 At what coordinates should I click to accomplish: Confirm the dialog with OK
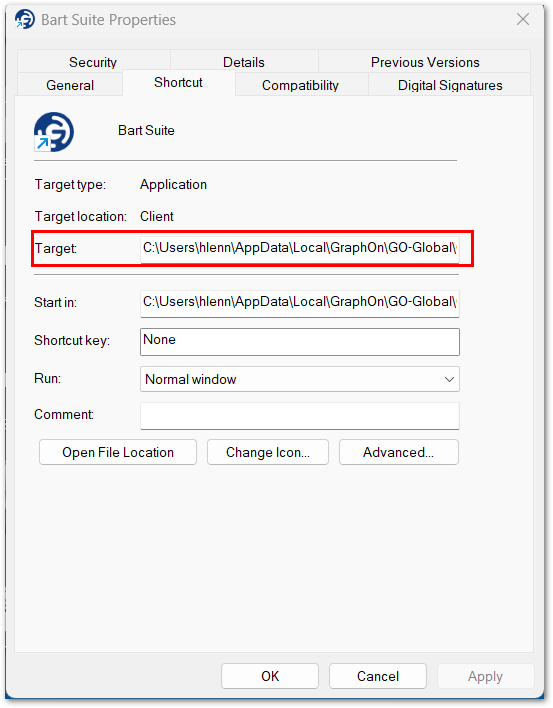[270, 676]
